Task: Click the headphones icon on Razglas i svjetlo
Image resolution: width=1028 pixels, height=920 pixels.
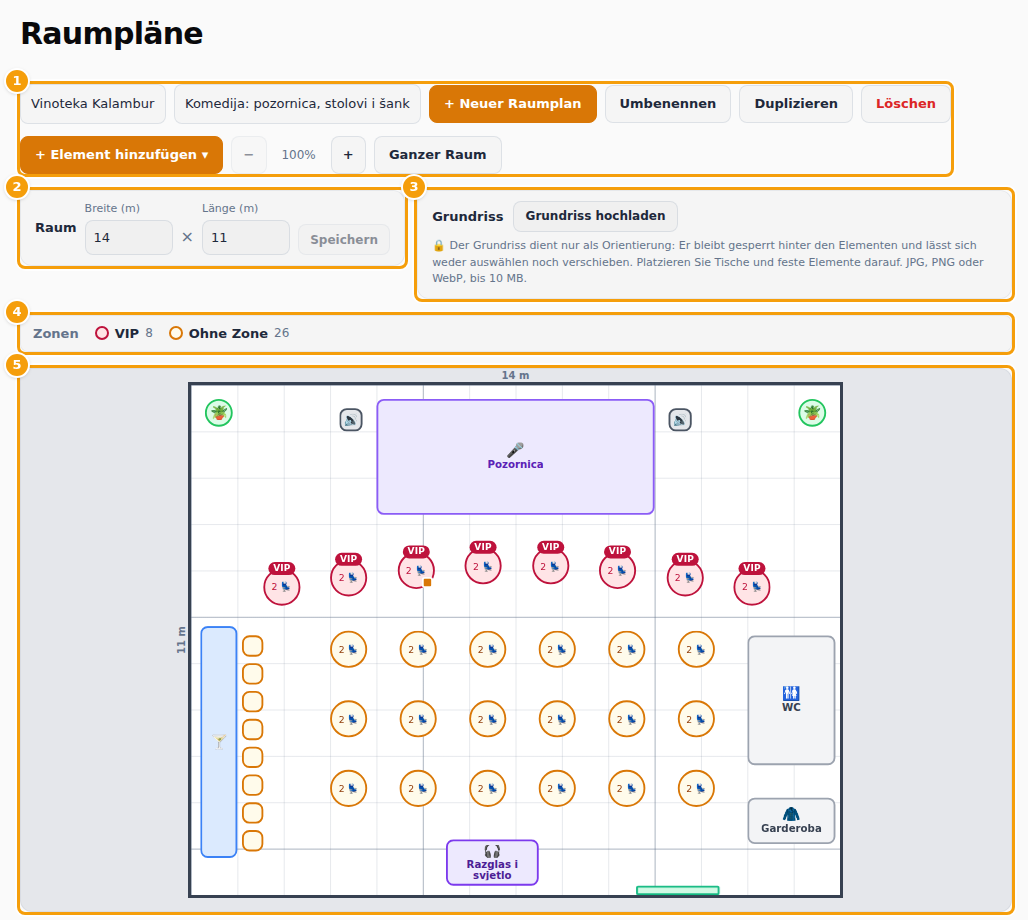Action: 492,851
